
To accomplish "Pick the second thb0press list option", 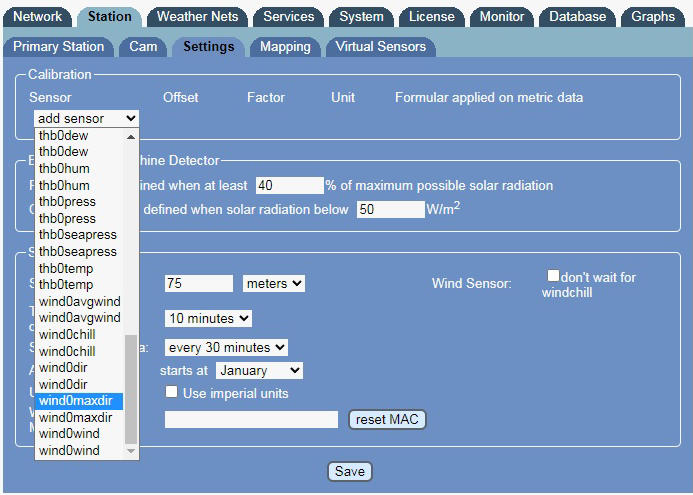I will [x=79, y=218].
